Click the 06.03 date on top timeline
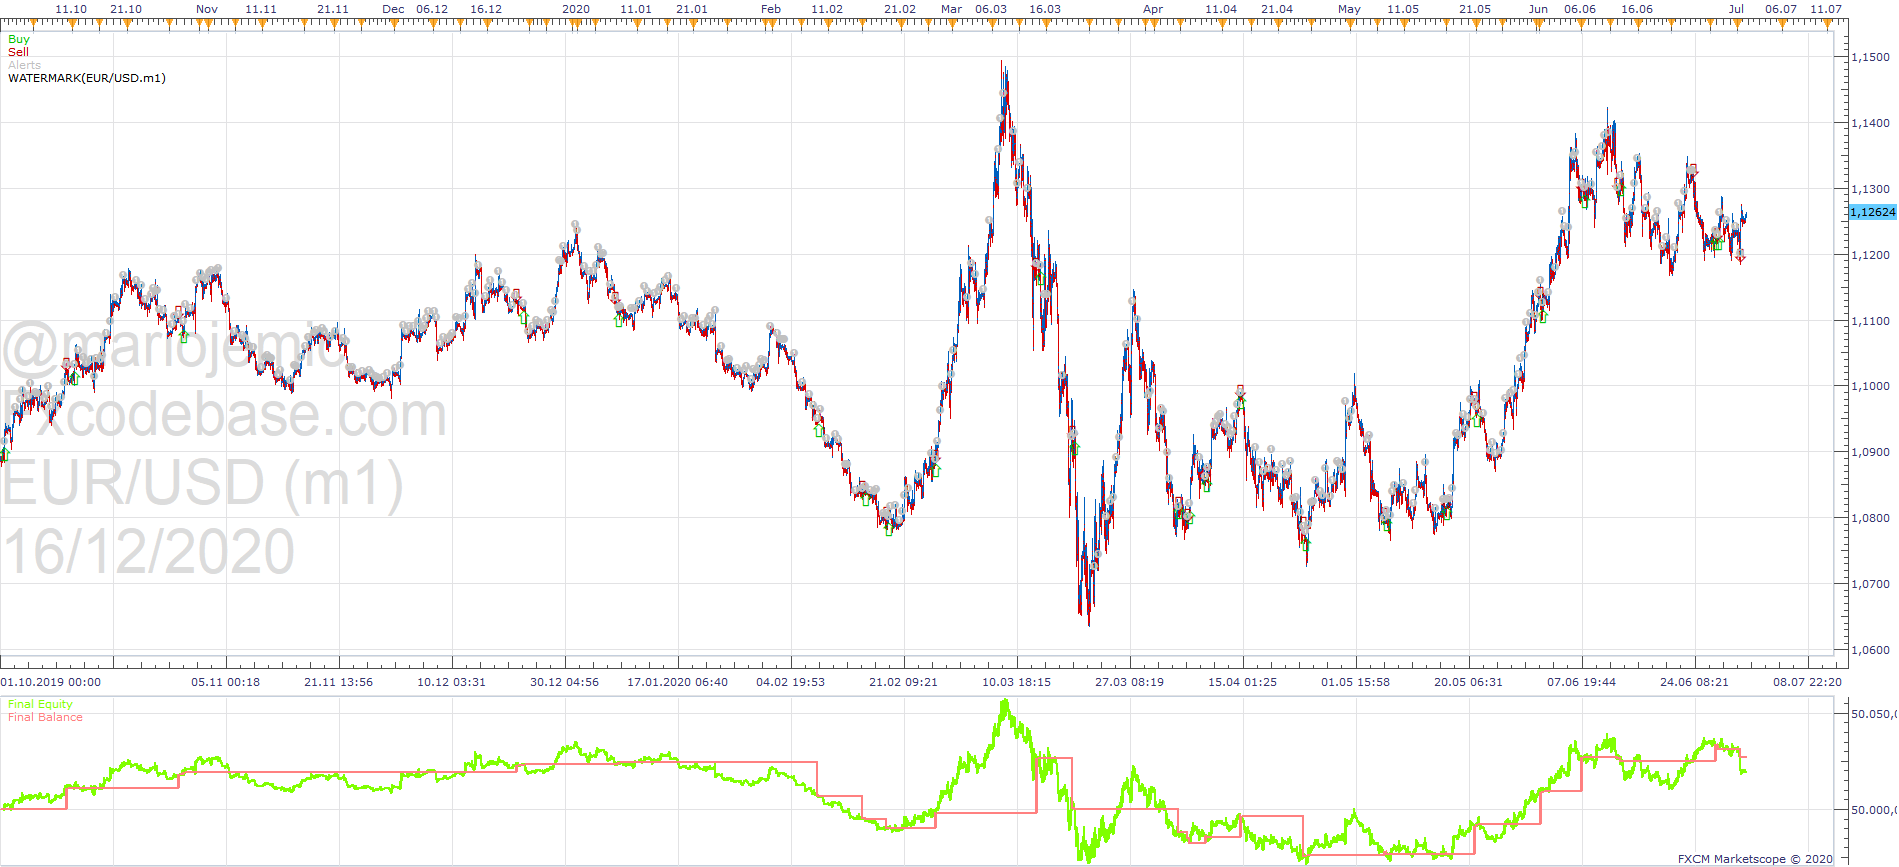 click(x=991, y=9)
